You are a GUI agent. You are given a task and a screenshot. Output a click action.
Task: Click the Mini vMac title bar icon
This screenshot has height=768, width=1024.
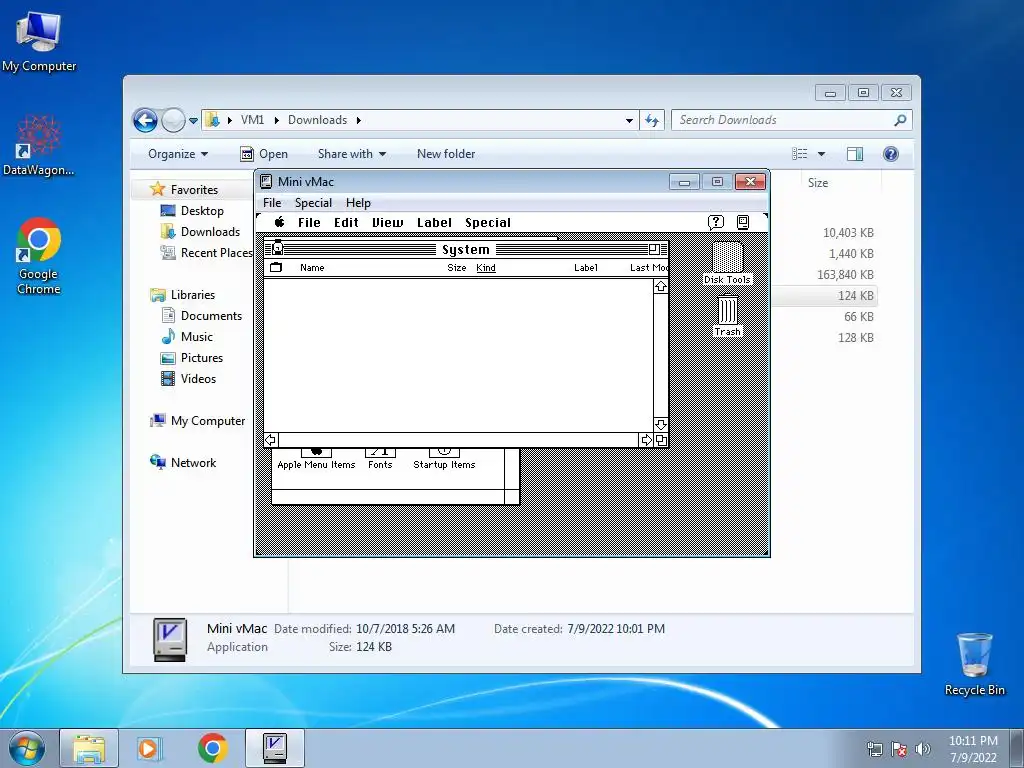(x=266, y=182)
